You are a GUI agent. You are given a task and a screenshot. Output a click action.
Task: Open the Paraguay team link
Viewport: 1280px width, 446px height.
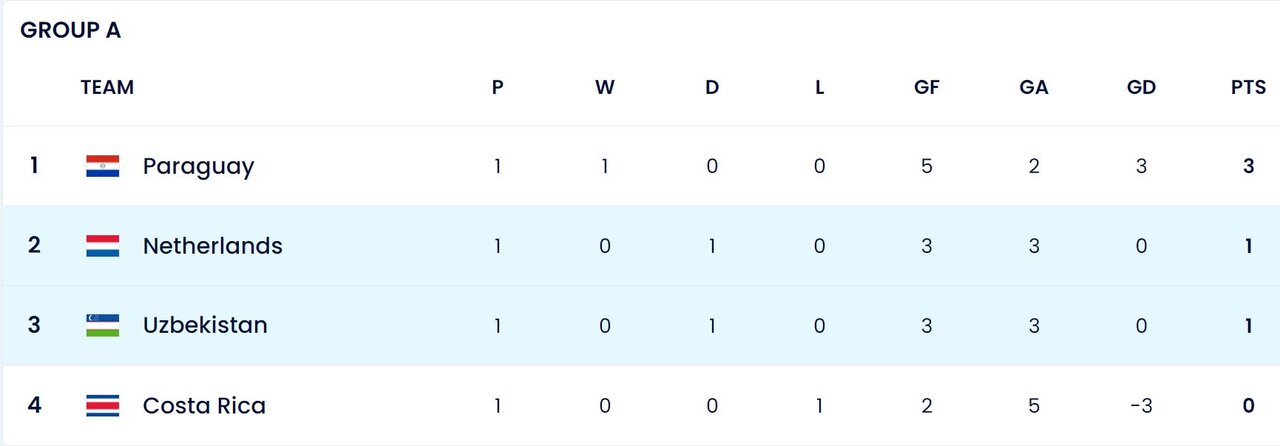(198, 166)
